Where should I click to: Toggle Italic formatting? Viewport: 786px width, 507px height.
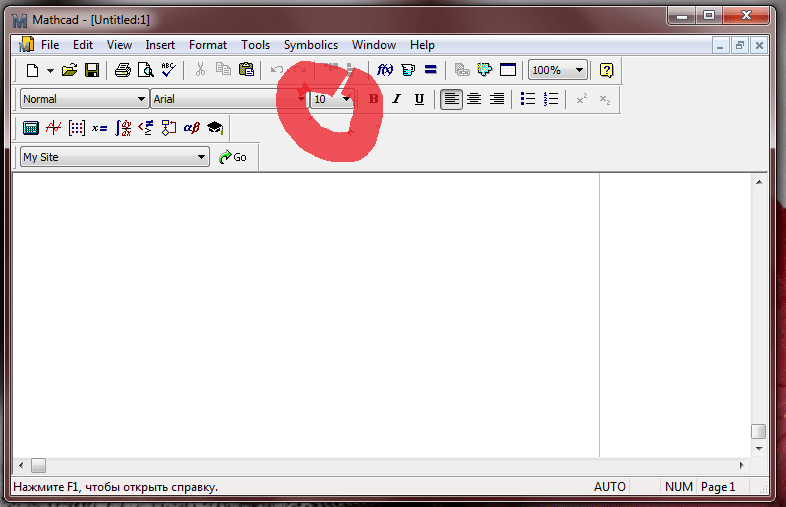click(397, 99)
